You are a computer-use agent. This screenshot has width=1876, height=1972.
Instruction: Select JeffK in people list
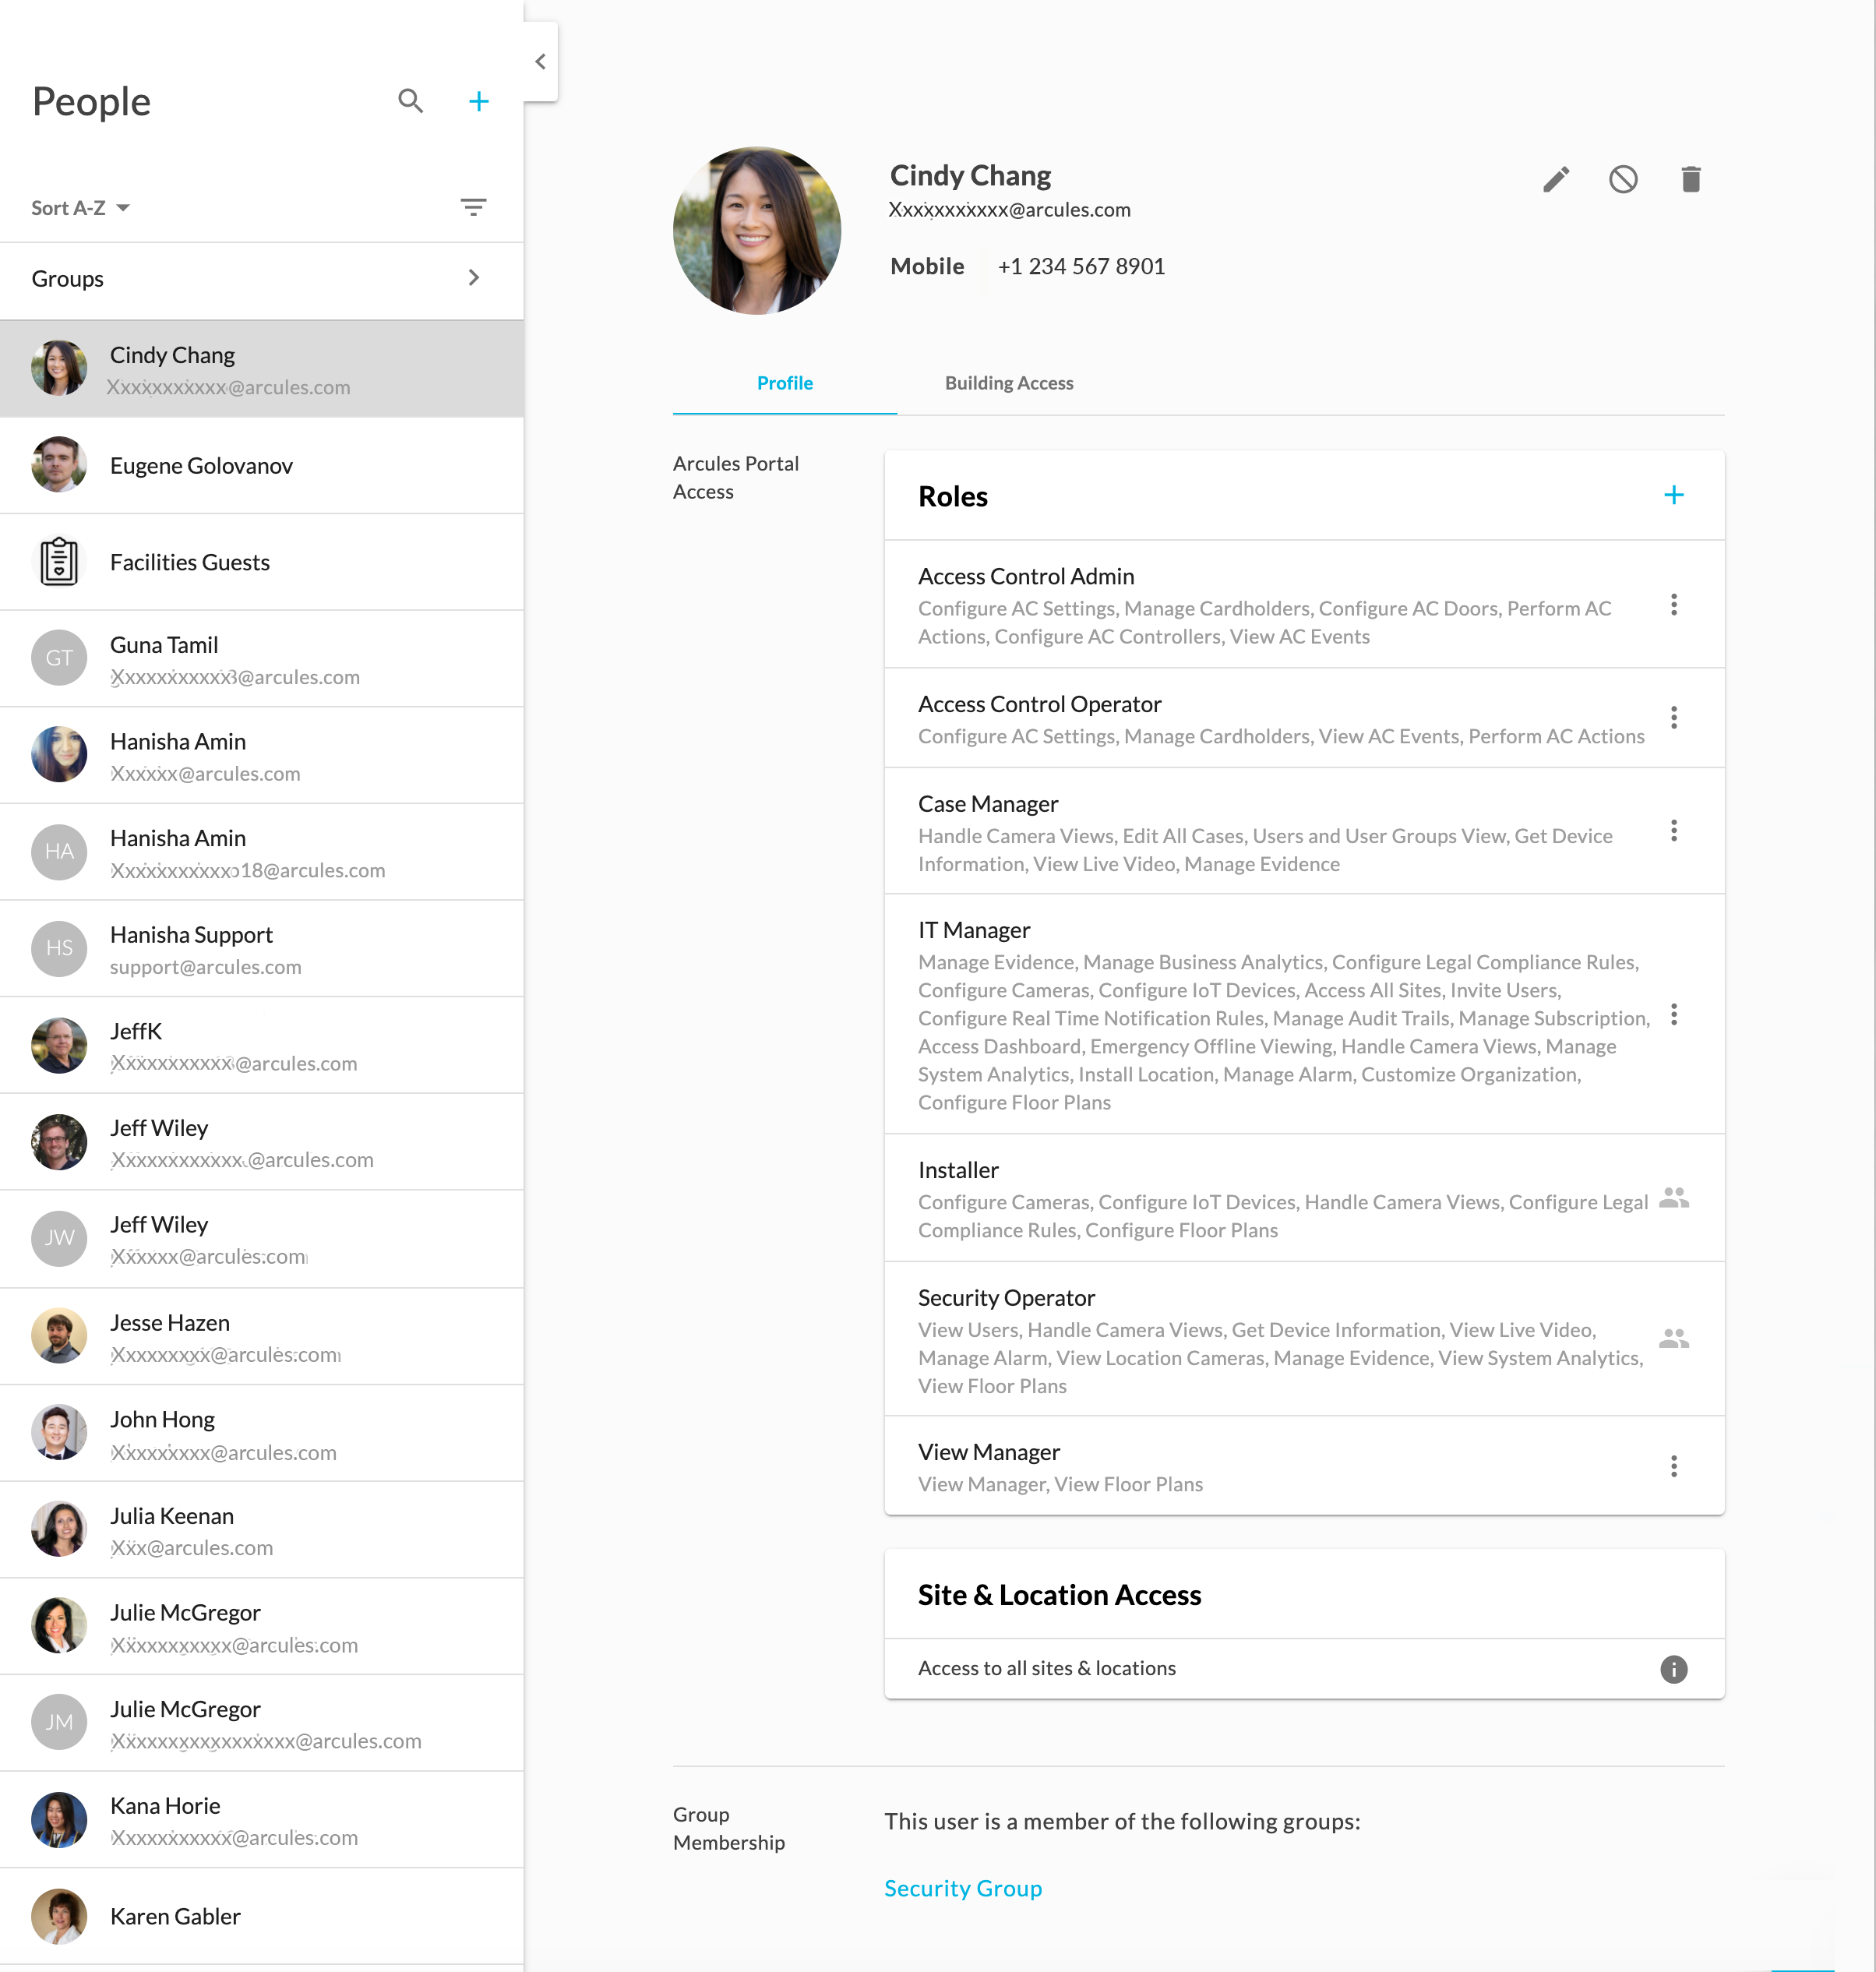coord(262,1045)
